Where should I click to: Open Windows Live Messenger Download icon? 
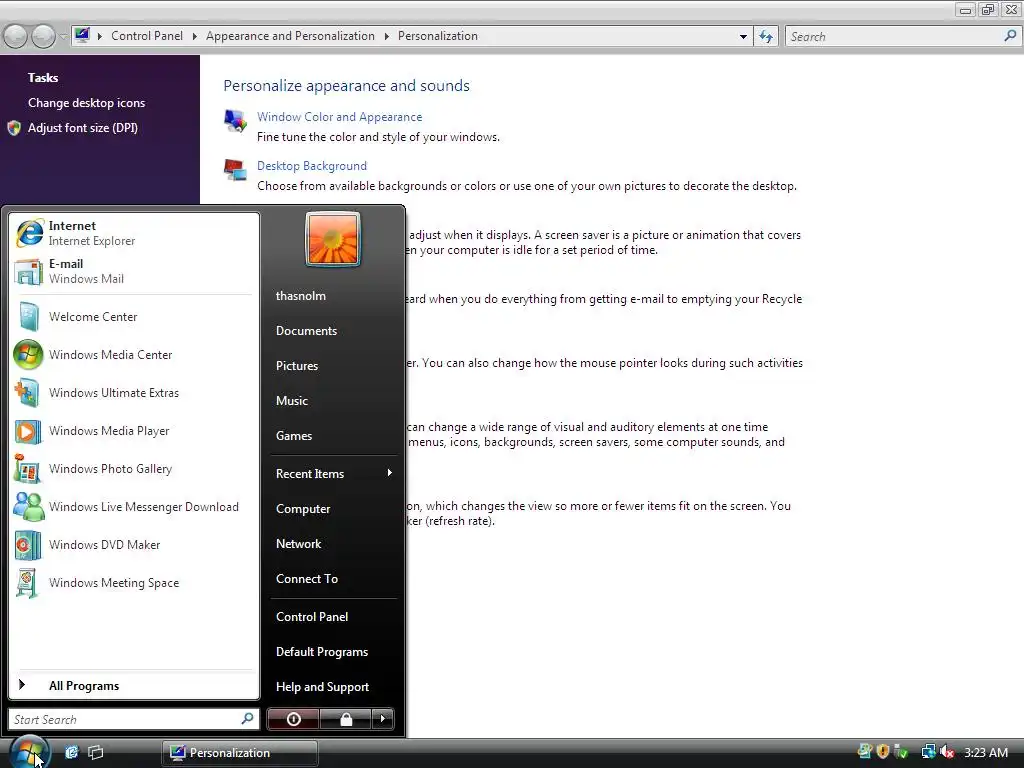click(29, 507)
